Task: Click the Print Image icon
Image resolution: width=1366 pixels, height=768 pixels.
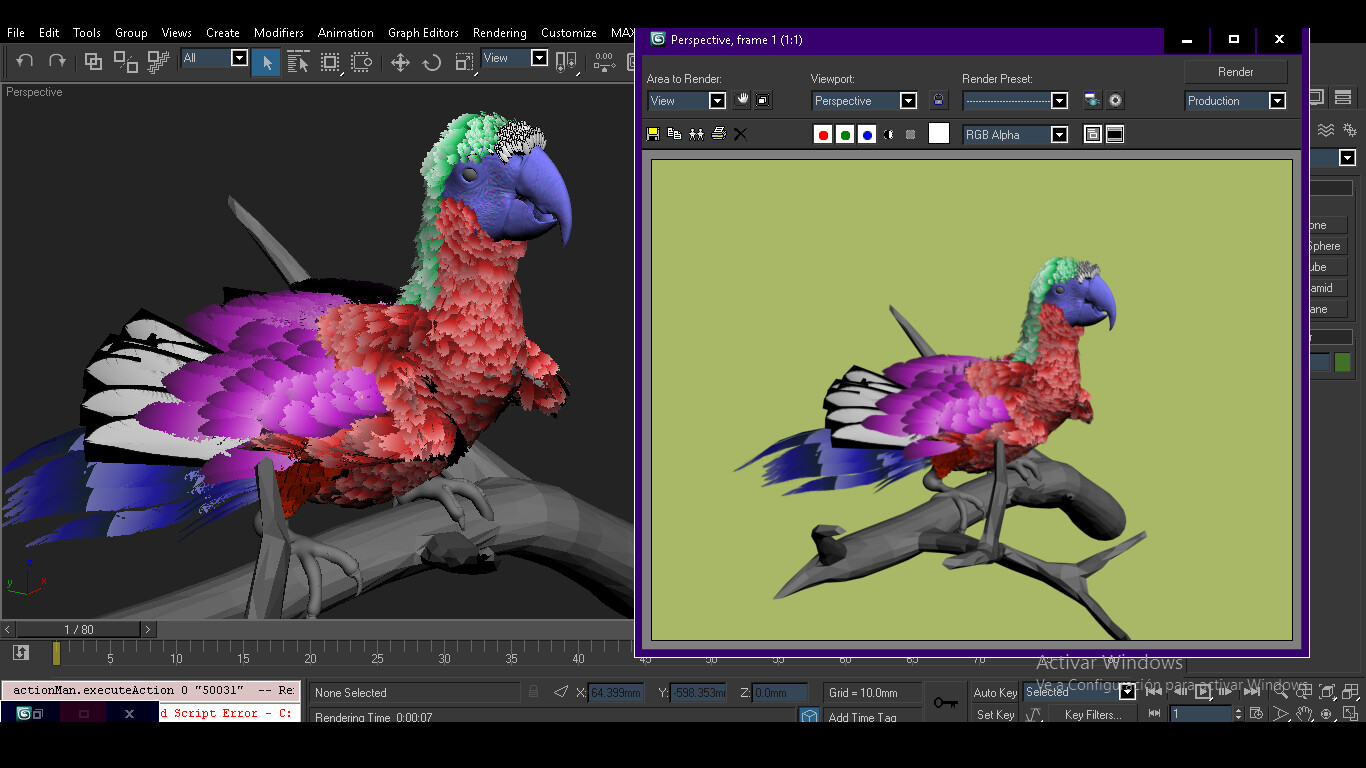Action: (x=719, y=134)
